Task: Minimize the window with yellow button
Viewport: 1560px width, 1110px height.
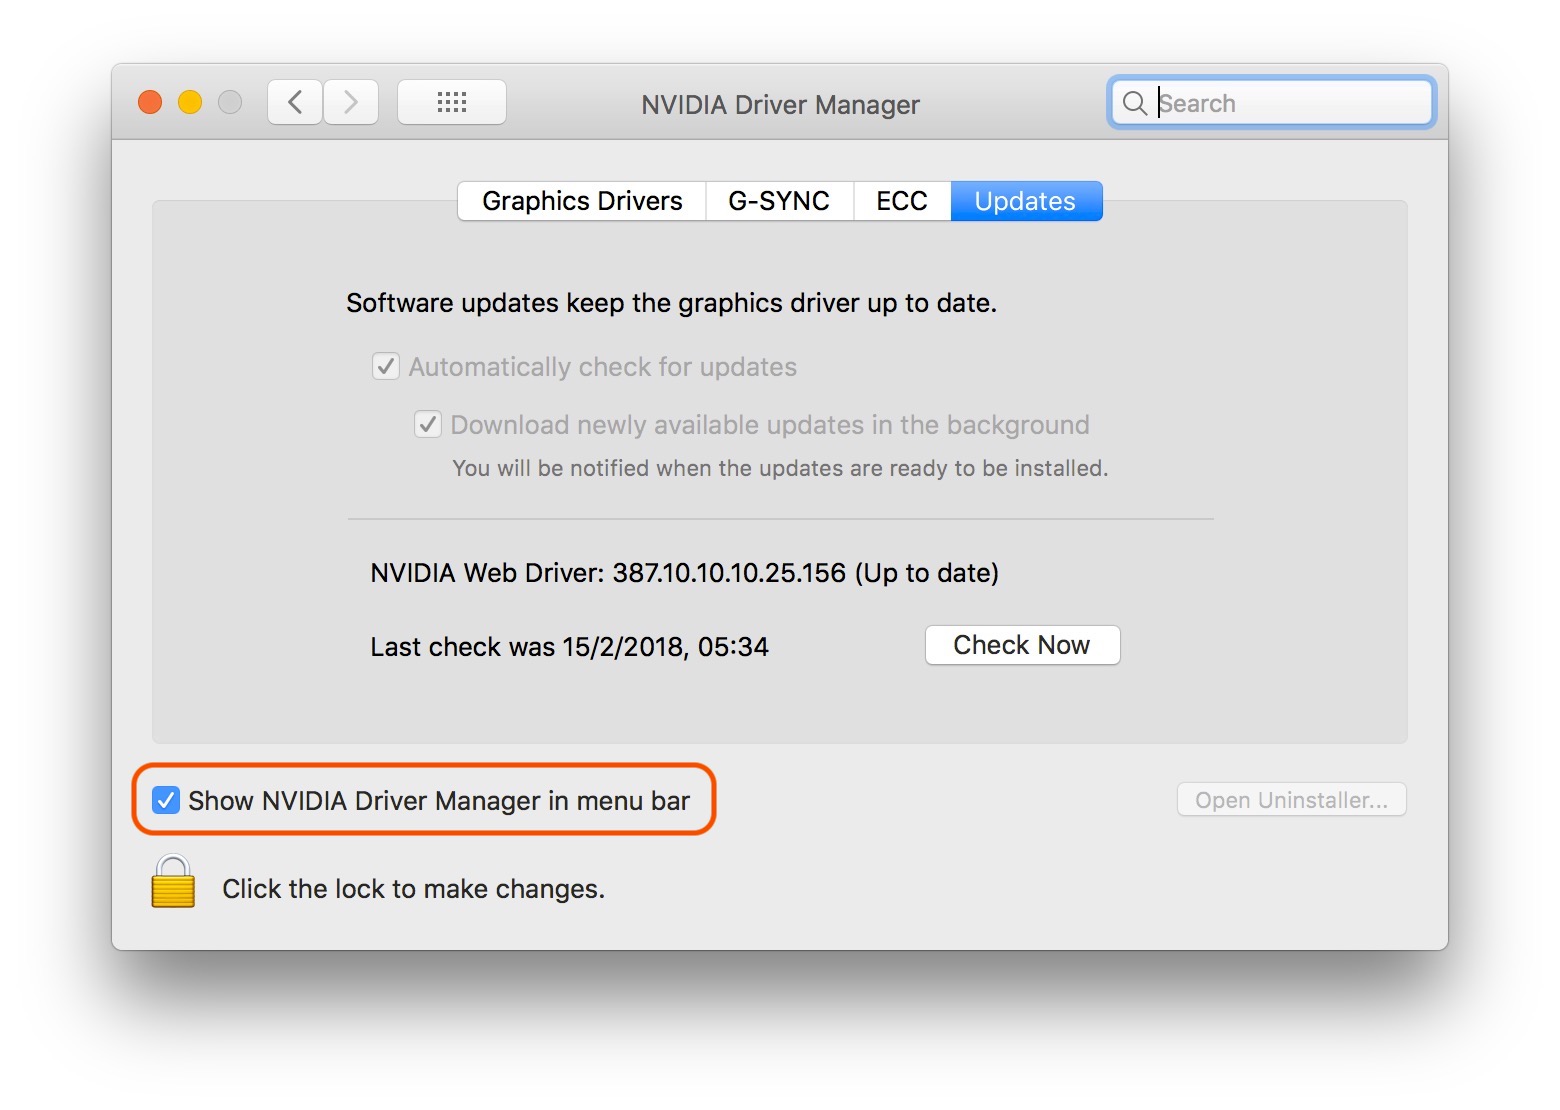Action: [190, 102]
